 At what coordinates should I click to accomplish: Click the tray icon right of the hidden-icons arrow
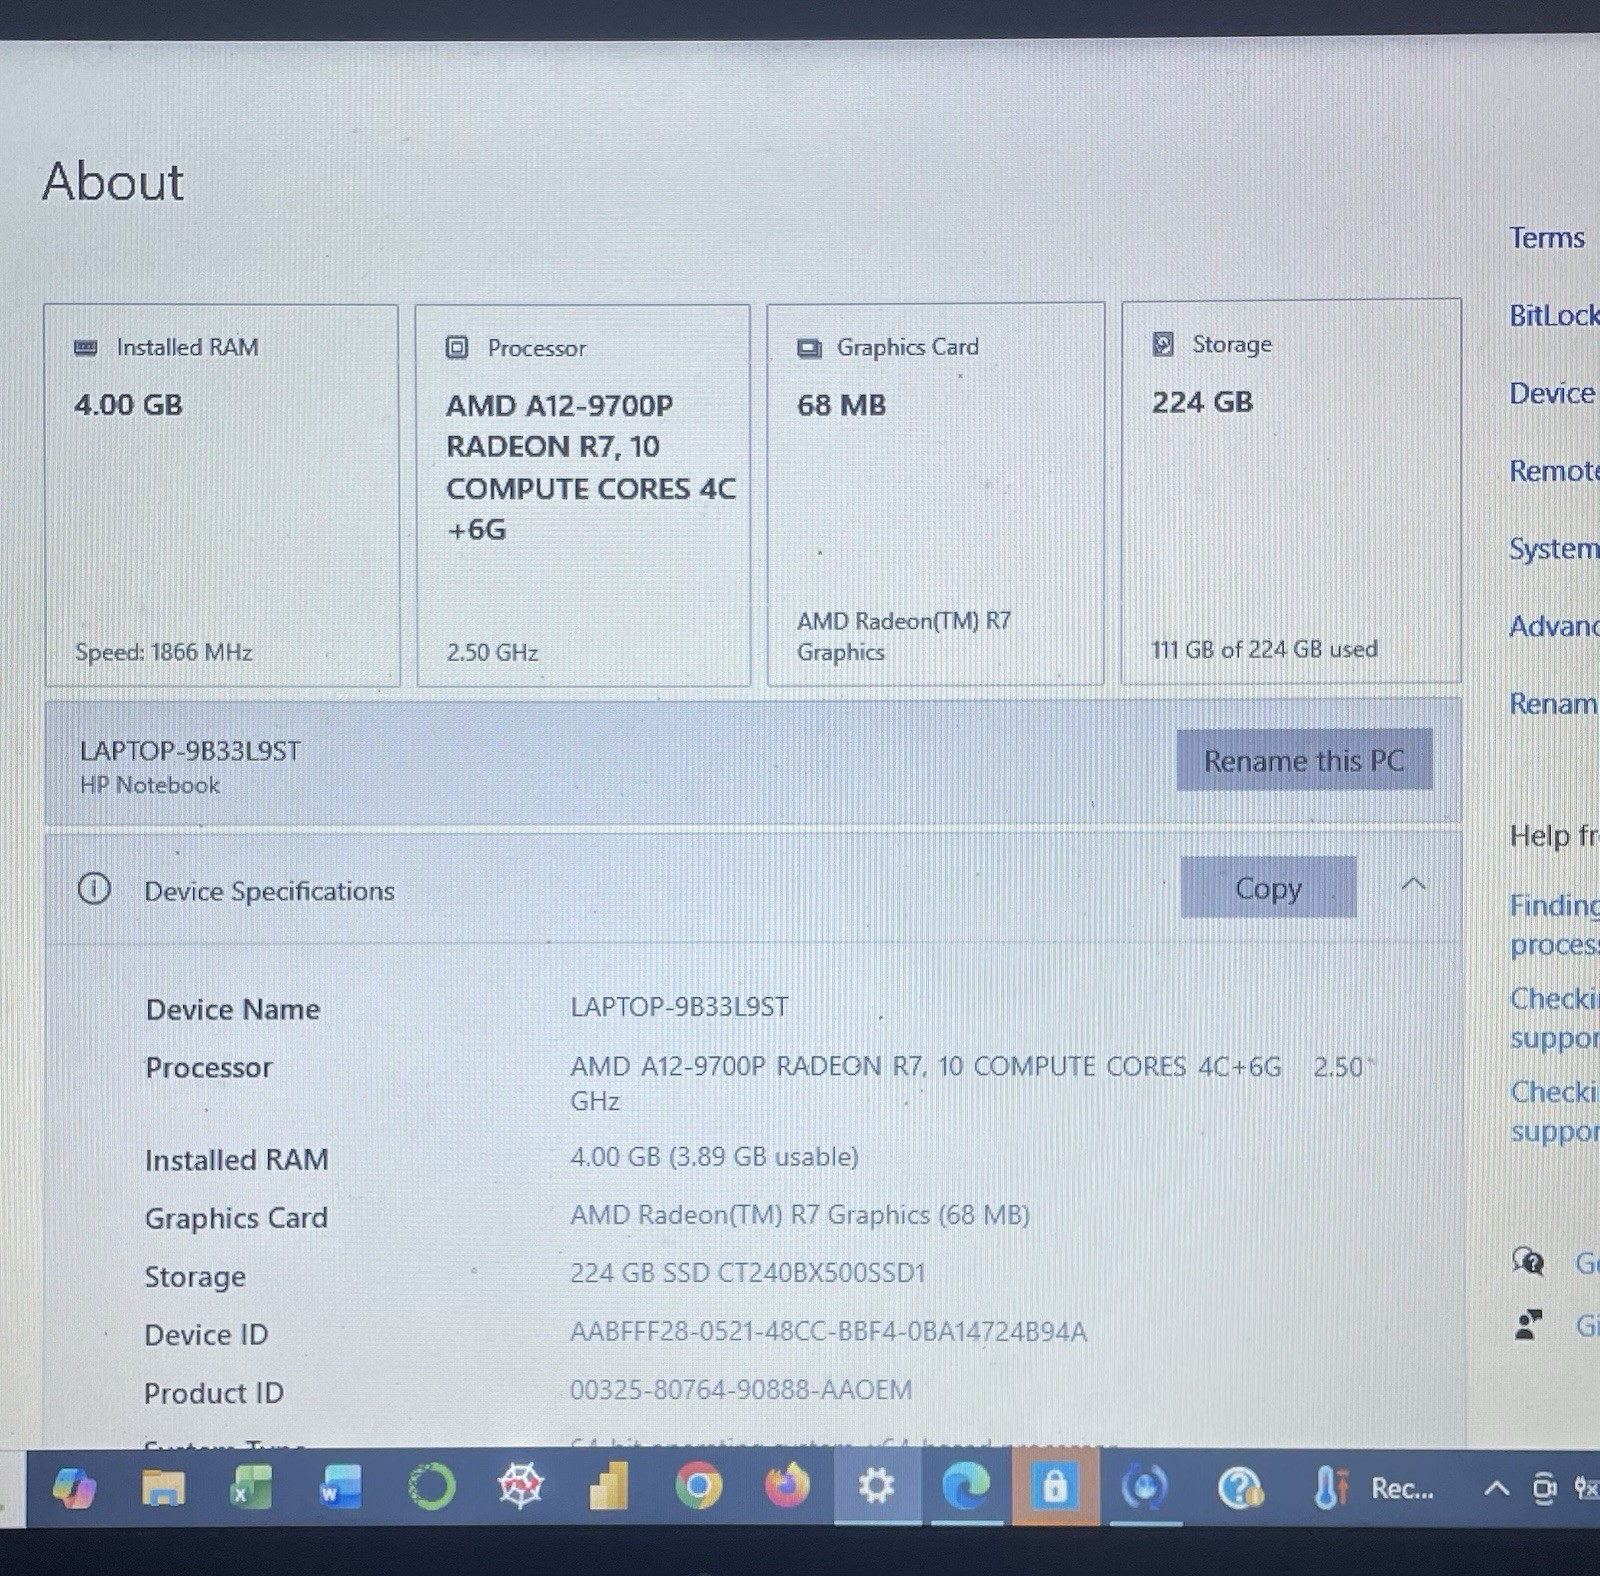[1544, 1489]
